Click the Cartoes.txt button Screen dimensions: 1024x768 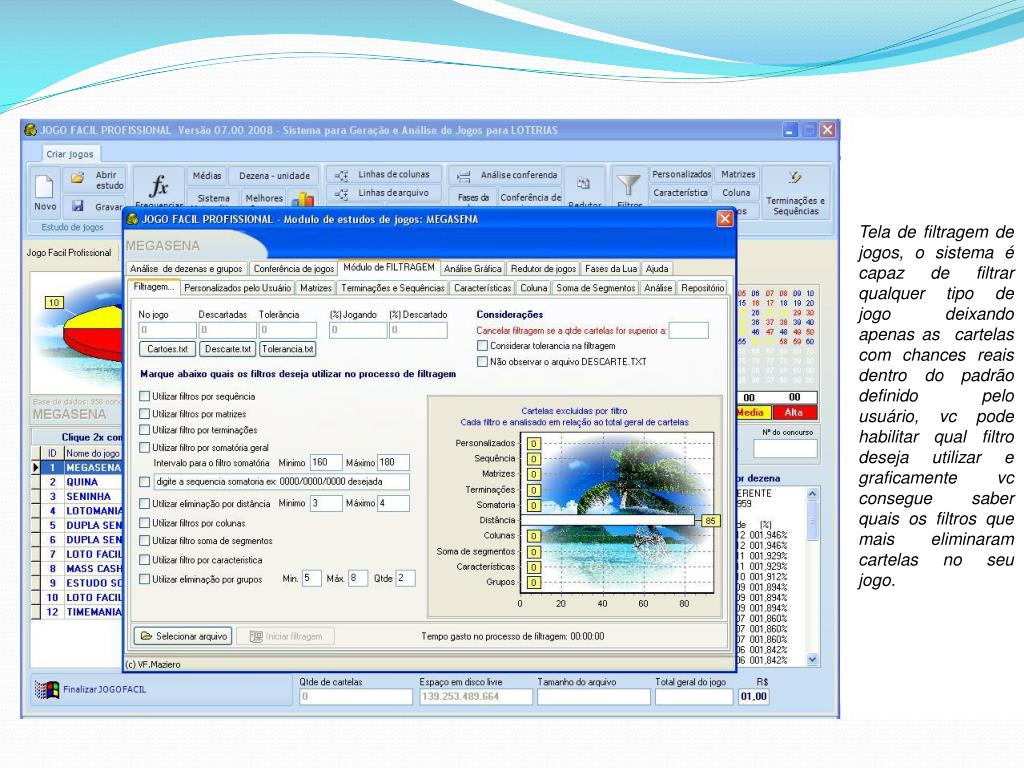pyautogui.click(x=167, y=349)
